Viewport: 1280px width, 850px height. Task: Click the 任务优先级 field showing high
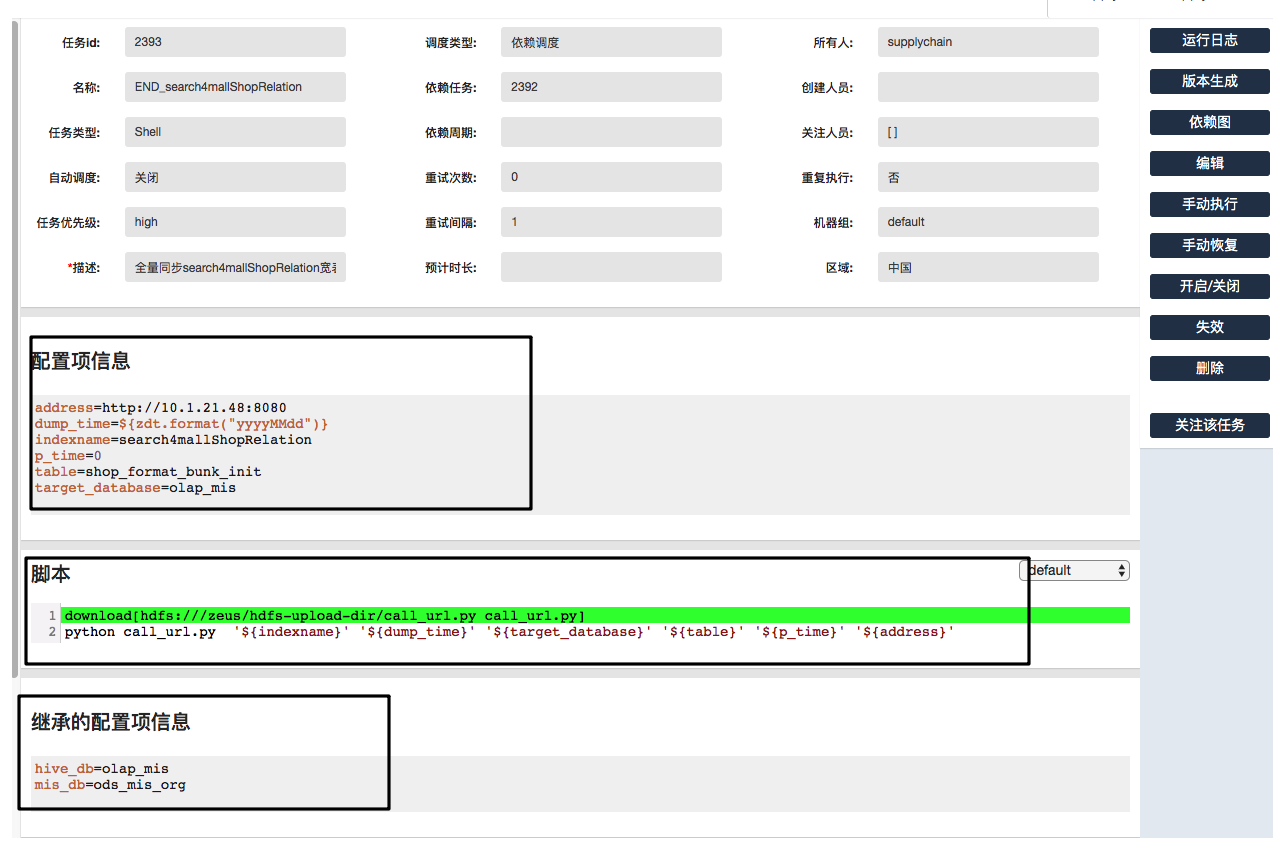point(235,222)
